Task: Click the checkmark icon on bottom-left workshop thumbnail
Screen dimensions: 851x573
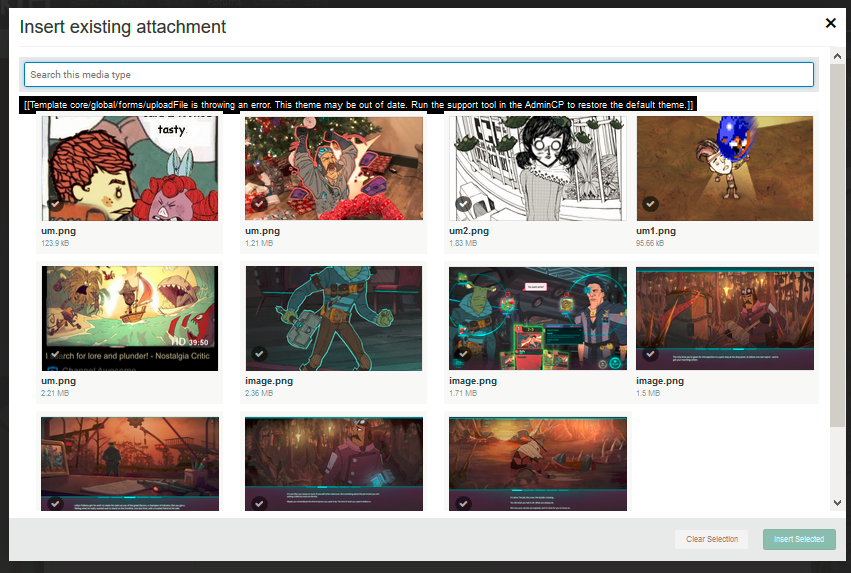Action: pos(55,503)
